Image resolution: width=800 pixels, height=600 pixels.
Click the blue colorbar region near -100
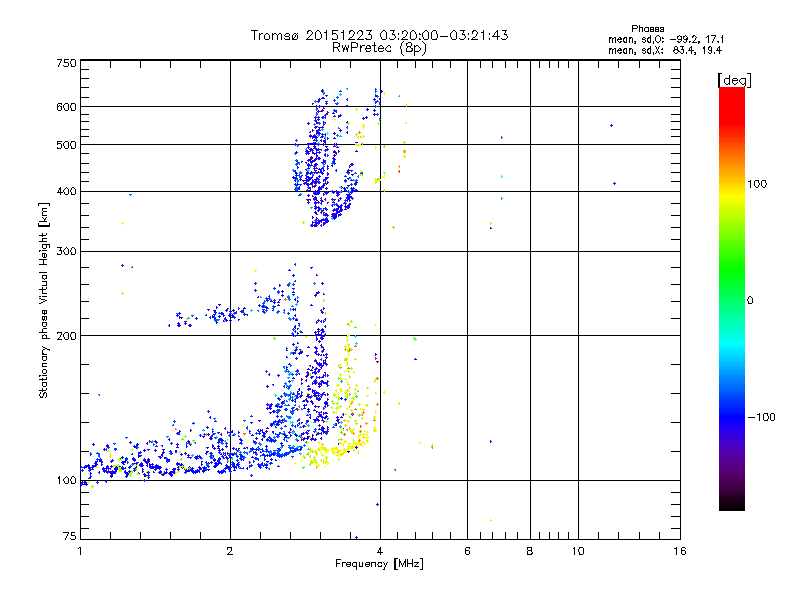point(731,415)
